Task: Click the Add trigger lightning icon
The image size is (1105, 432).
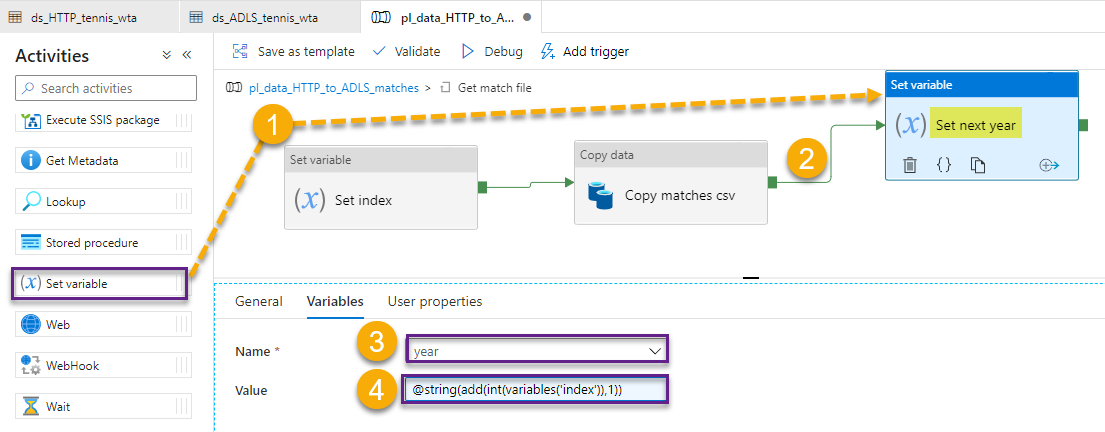Action: pos(548,51)
